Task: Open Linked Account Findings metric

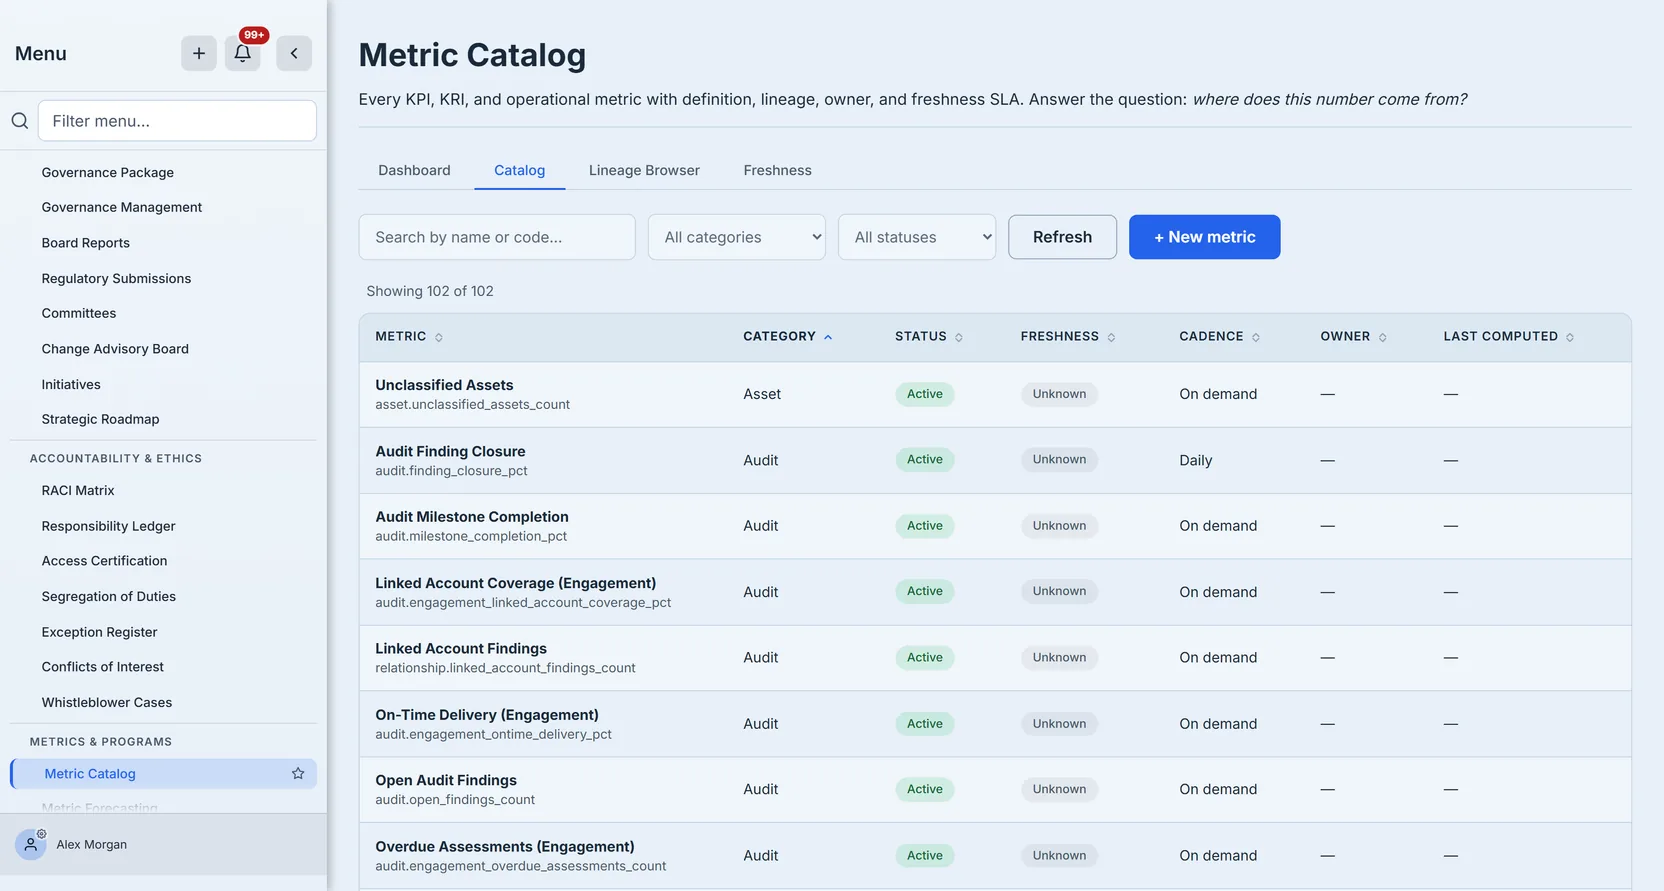Action: 461,649
